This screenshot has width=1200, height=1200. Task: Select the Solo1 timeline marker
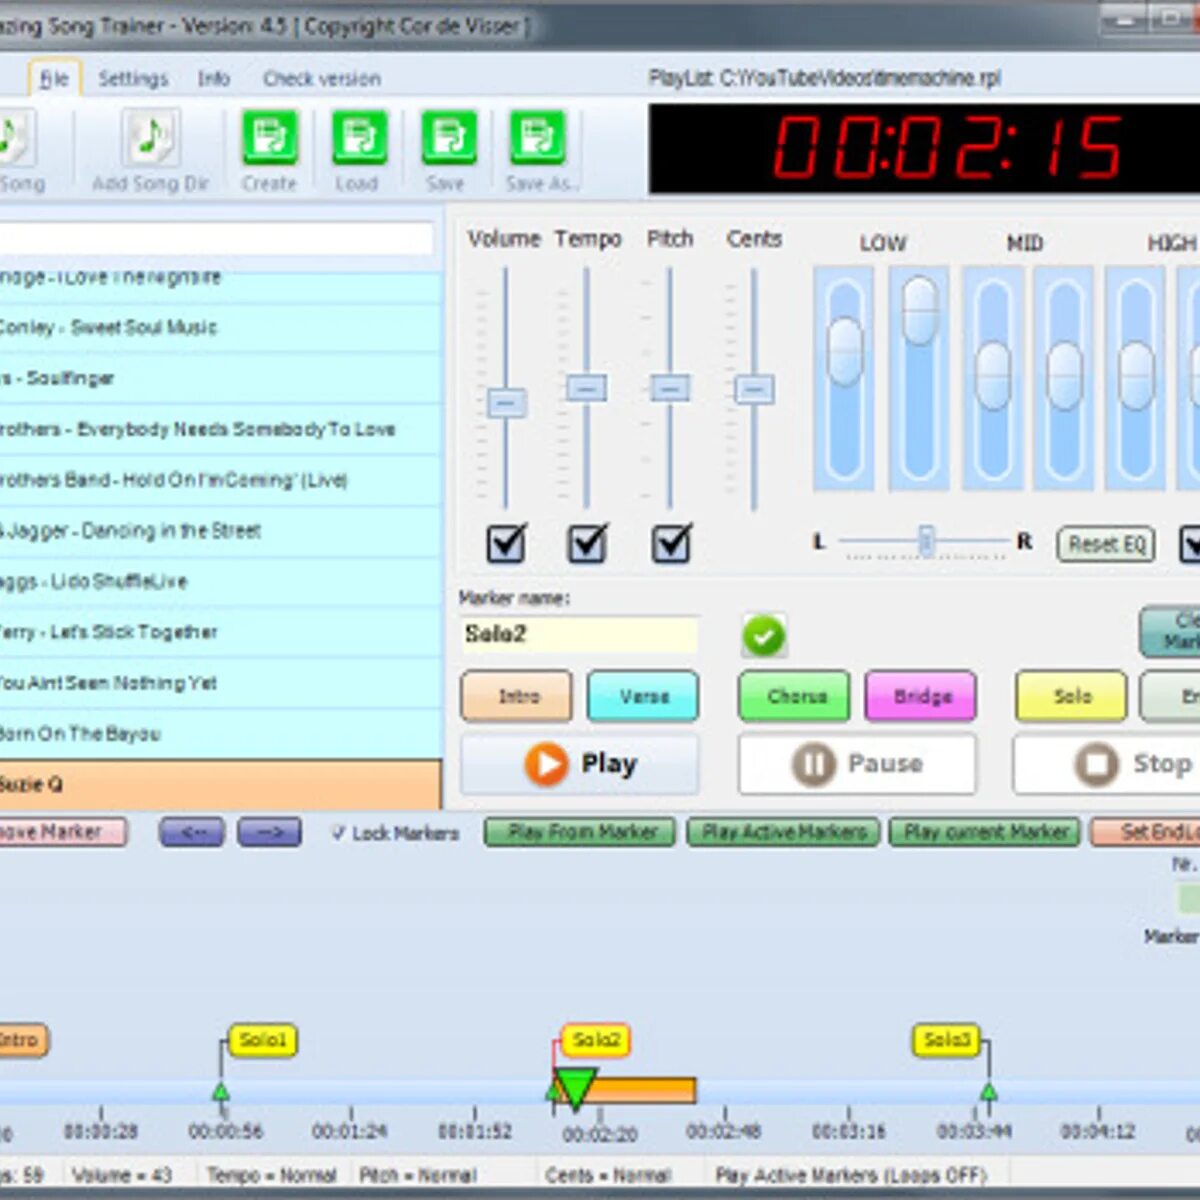click(x=263, y=1040)
